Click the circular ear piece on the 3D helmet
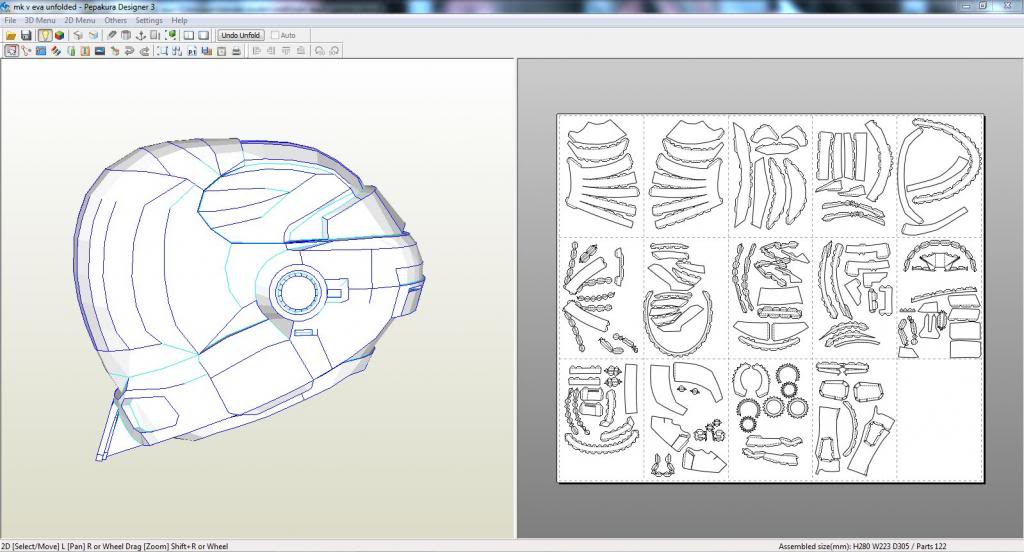The height and width of the screenshot is (552, 1024). click(x=297, y=291)
